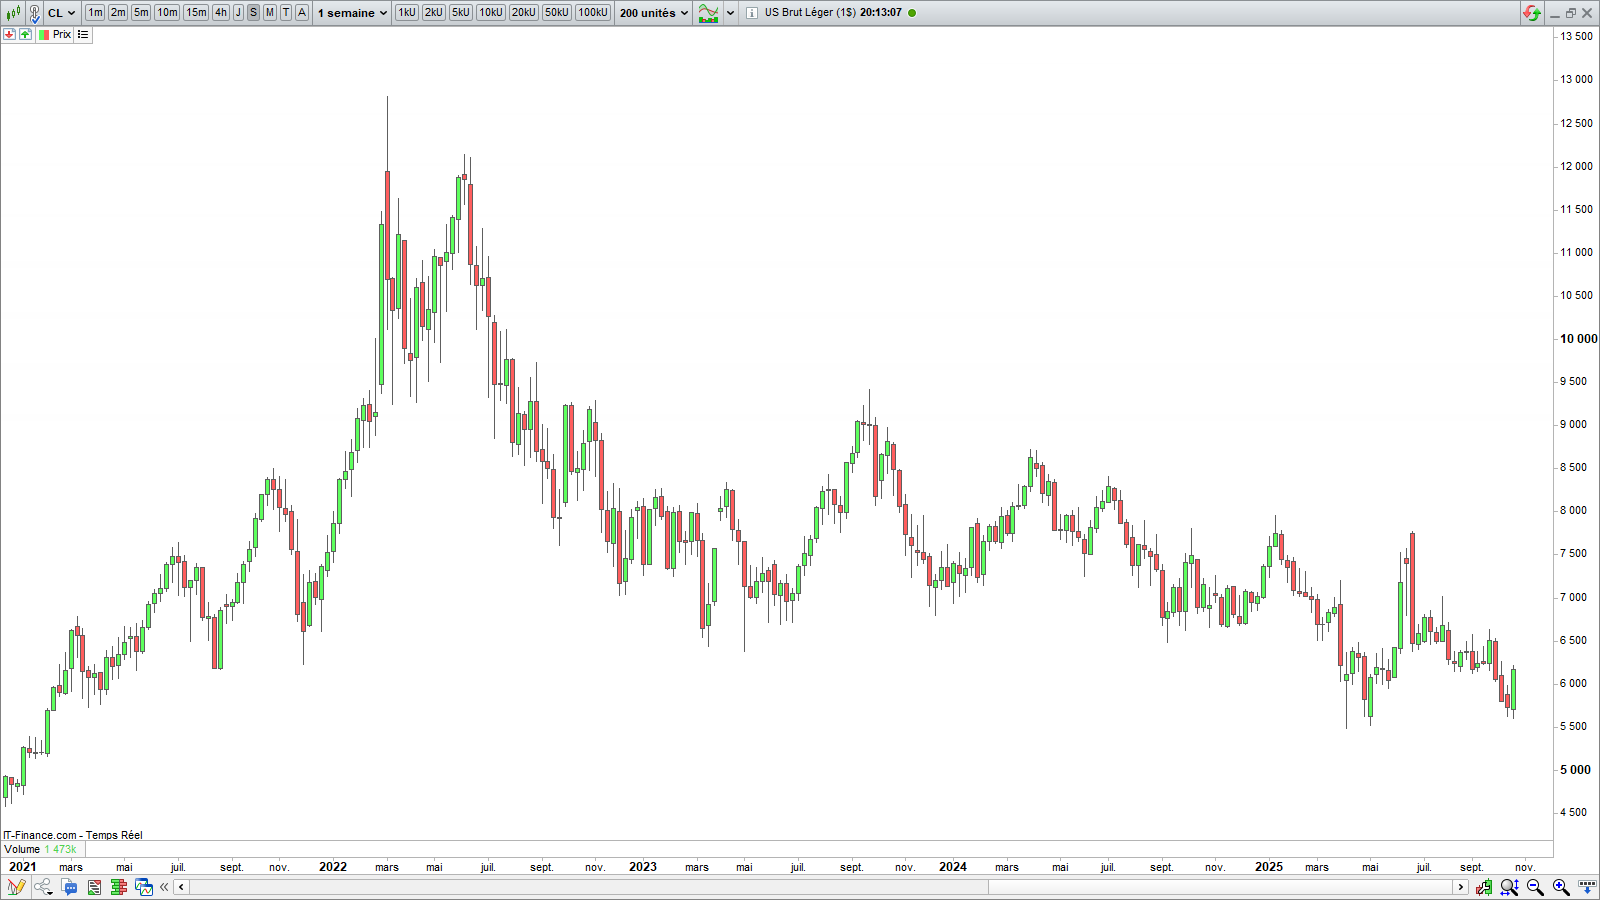Switch to the M monthly tab

click(269, 13)
